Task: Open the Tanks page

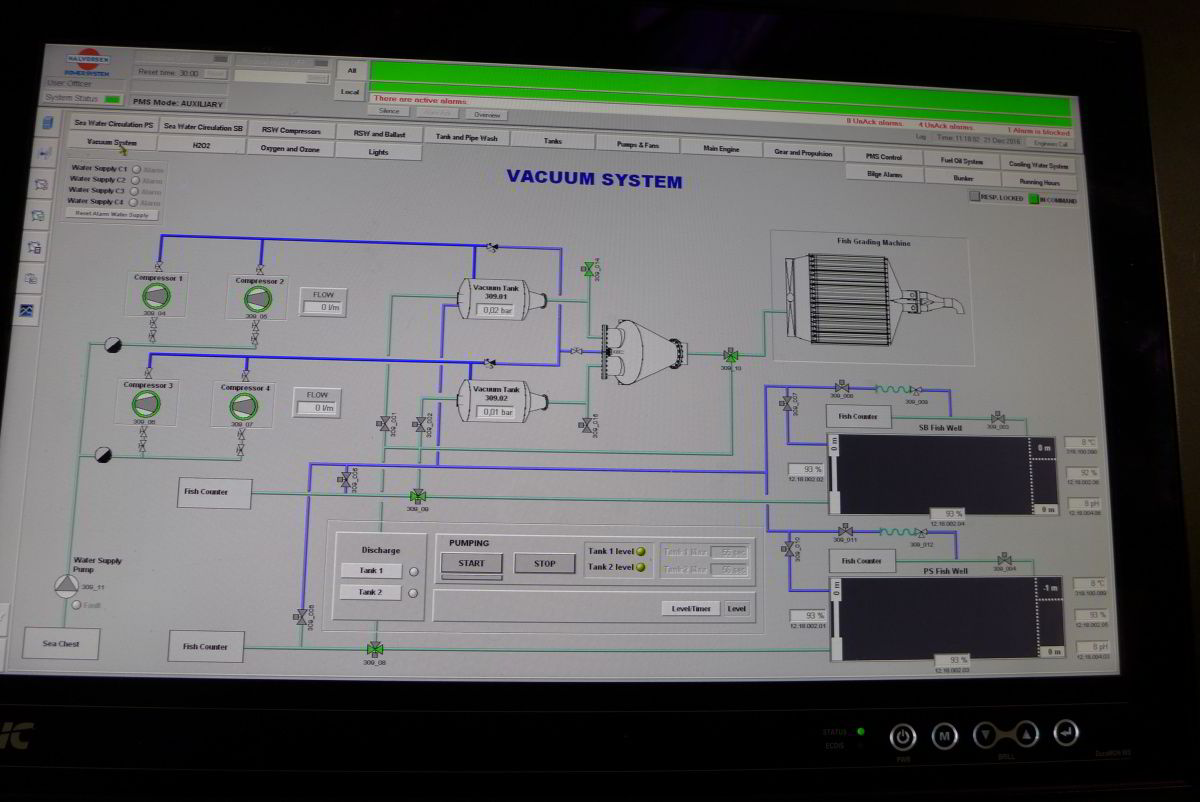Action: tap(553, 142)
